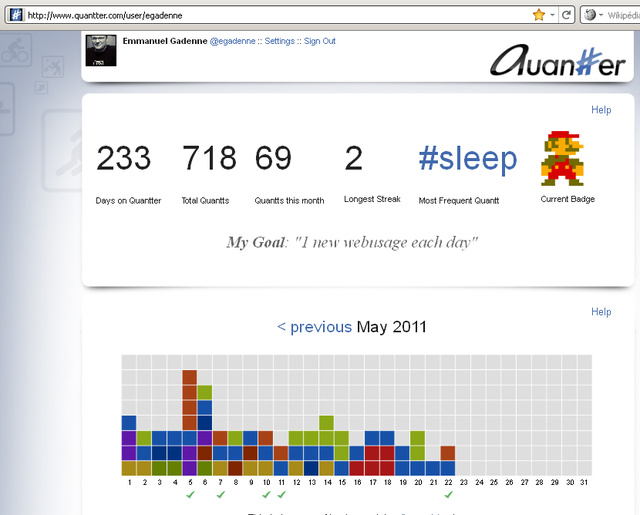Open the #sleep most frequent quantt
The width and height of the screenshot is (640, 515).
click(x=467, y=158)
